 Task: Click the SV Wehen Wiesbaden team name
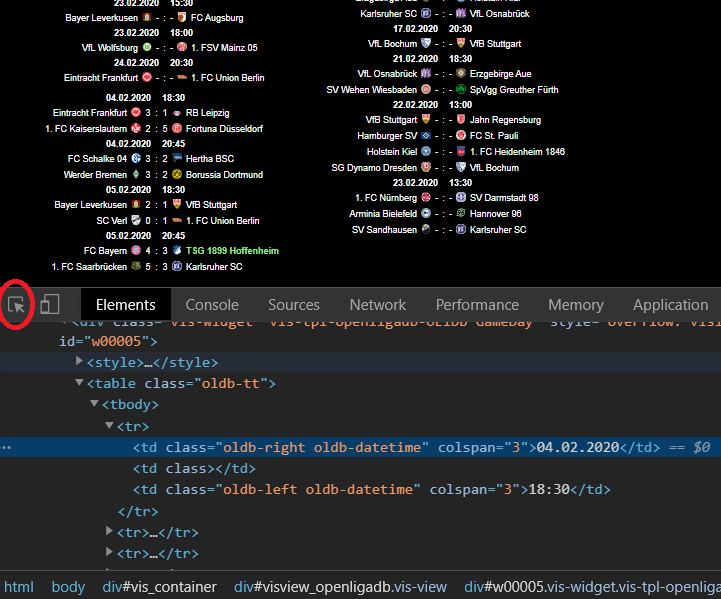coord(372,90)
